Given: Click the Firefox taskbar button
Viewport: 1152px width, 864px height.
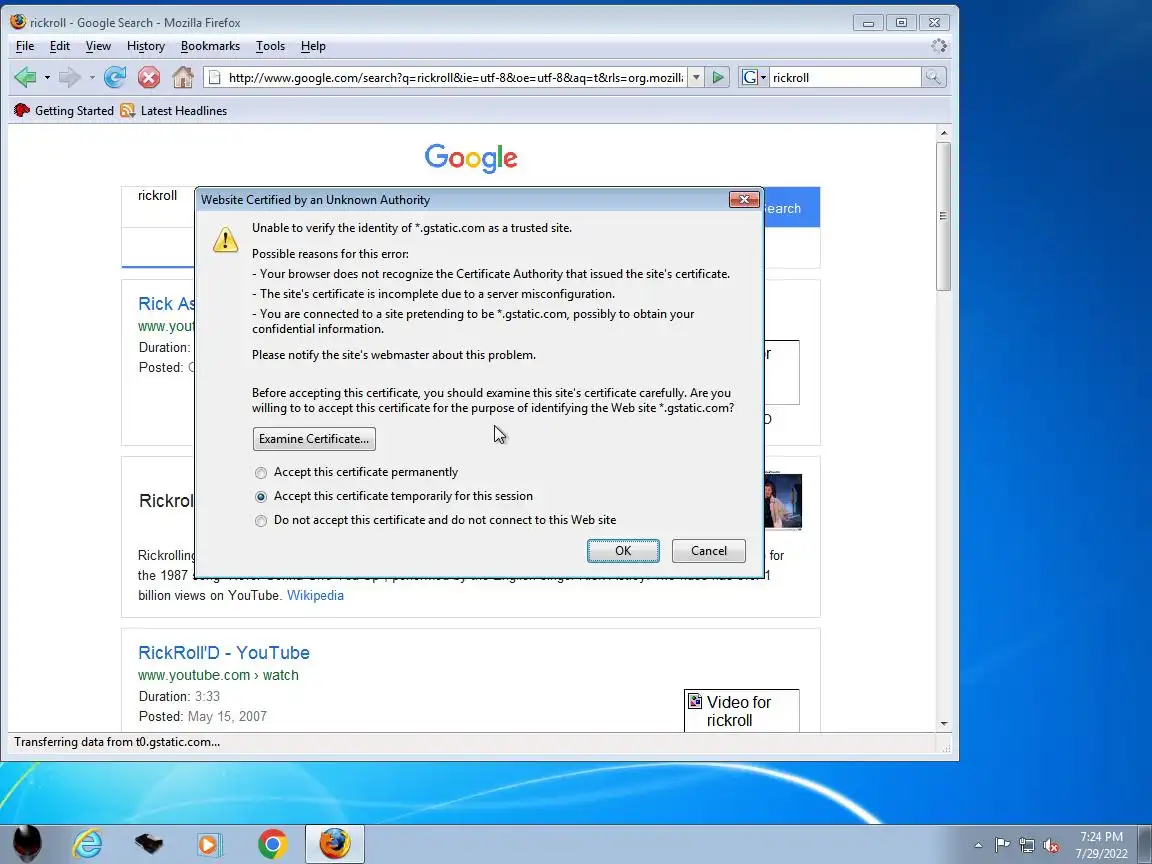Looking at the screenshot, I should point(334,843).
